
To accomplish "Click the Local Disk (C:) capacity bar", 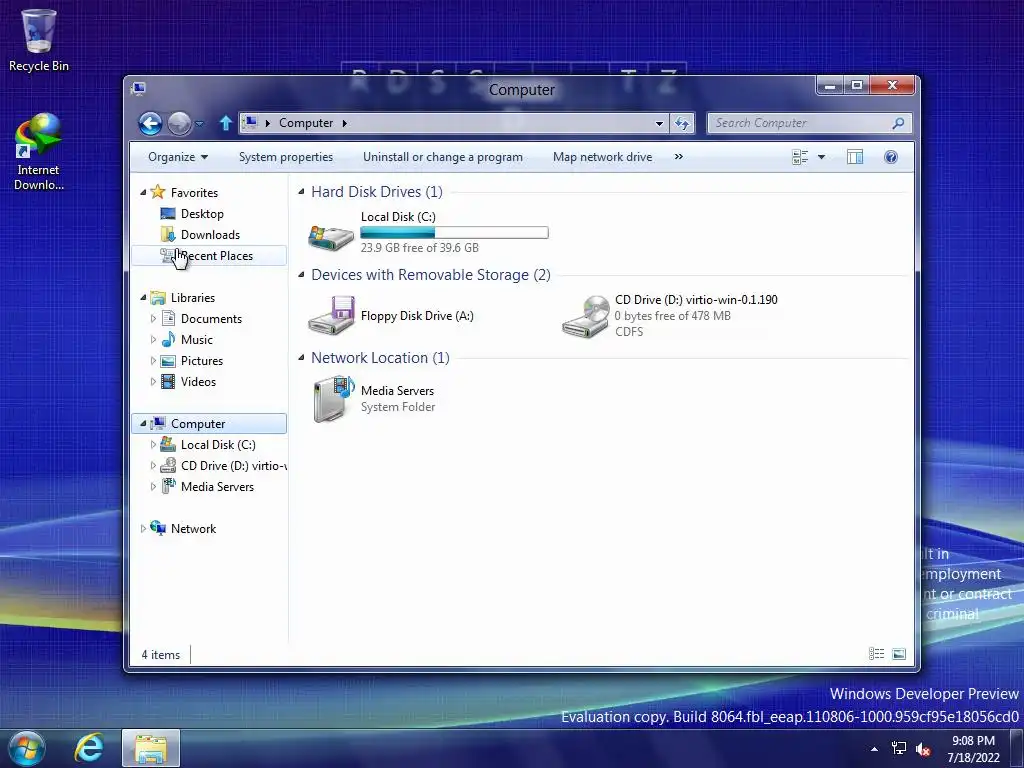I will pyautogui.click(x=455, y=232).
